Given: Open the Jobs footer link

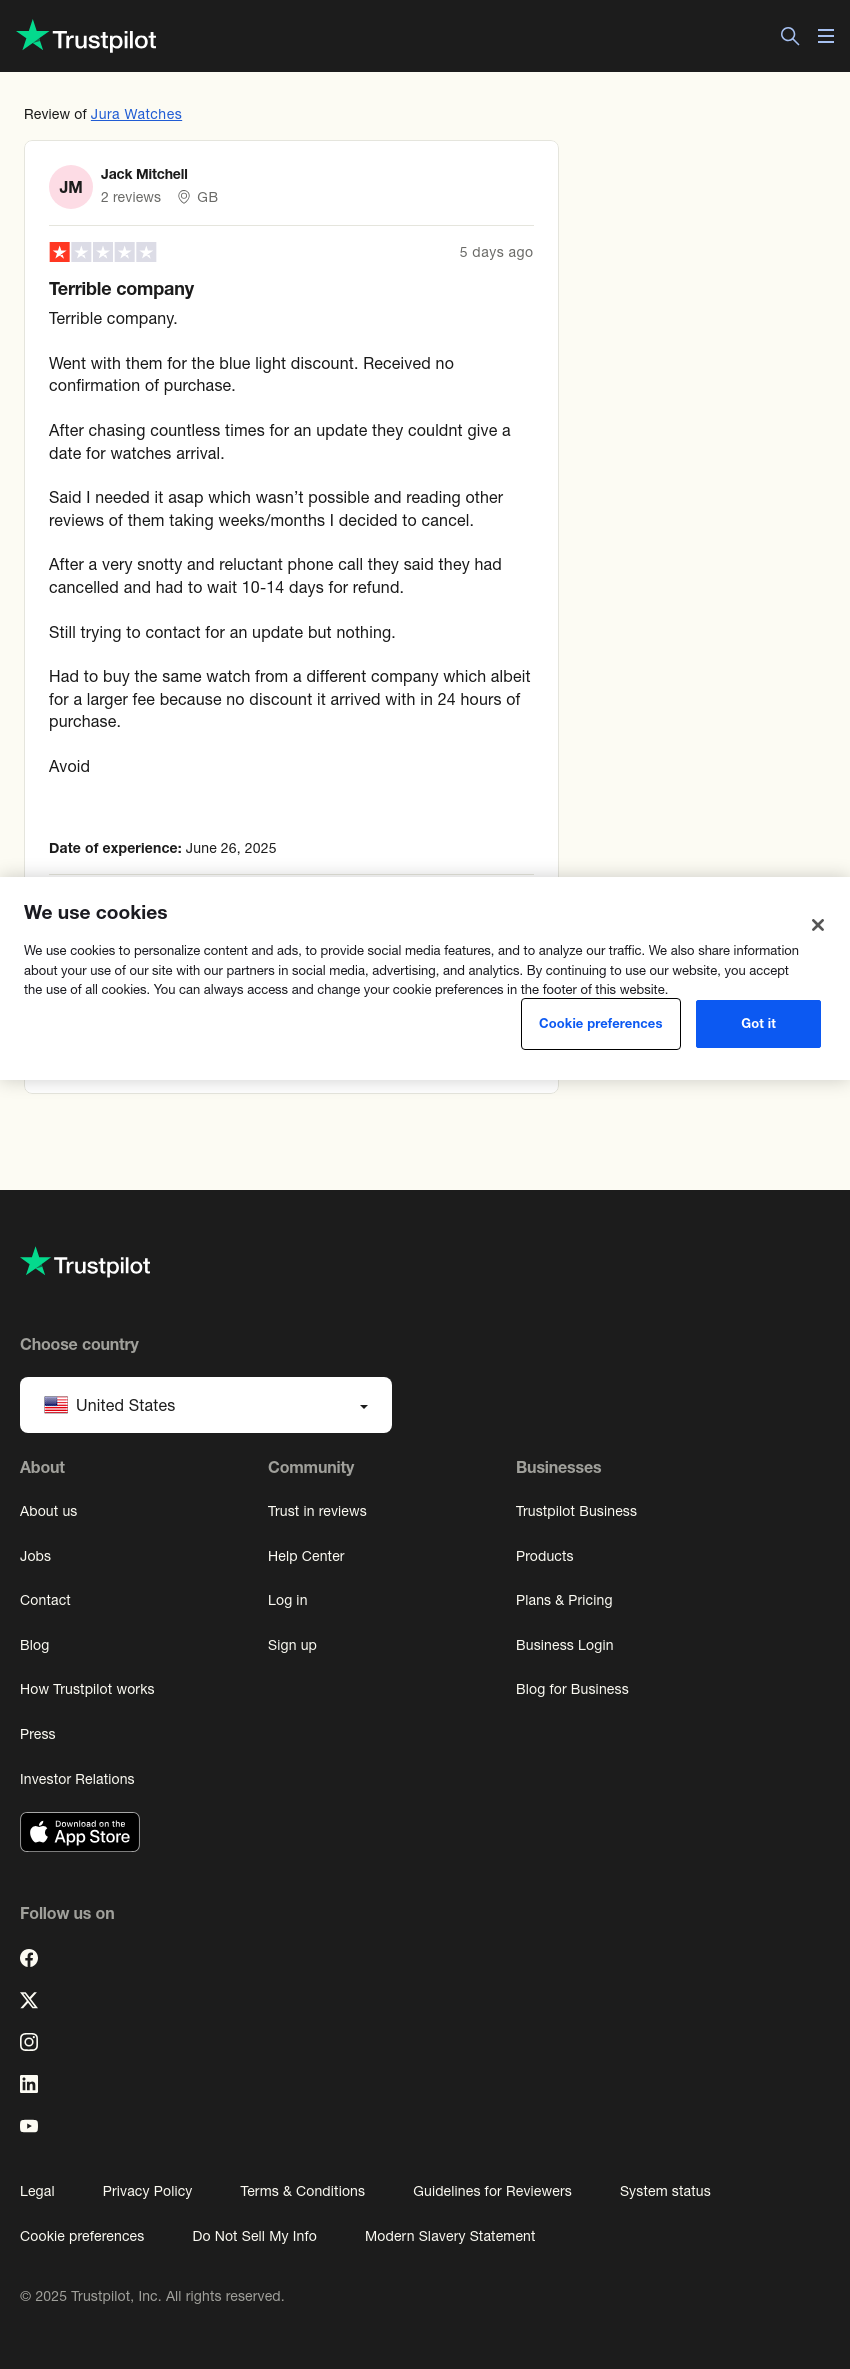Looking at the screenshot, I should [x=35, y=1556].
